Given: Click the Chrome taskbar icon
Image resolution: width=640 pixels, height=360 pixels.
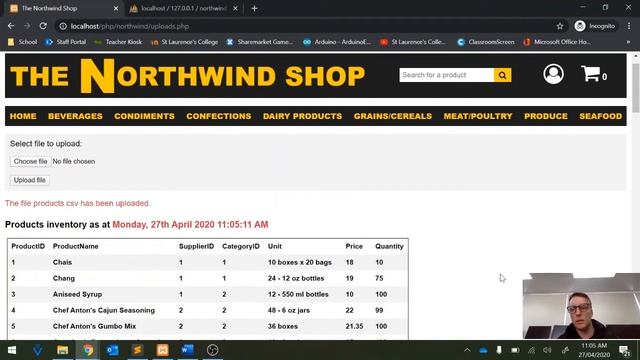Looking at the screenshot, I should coord(87,350).
